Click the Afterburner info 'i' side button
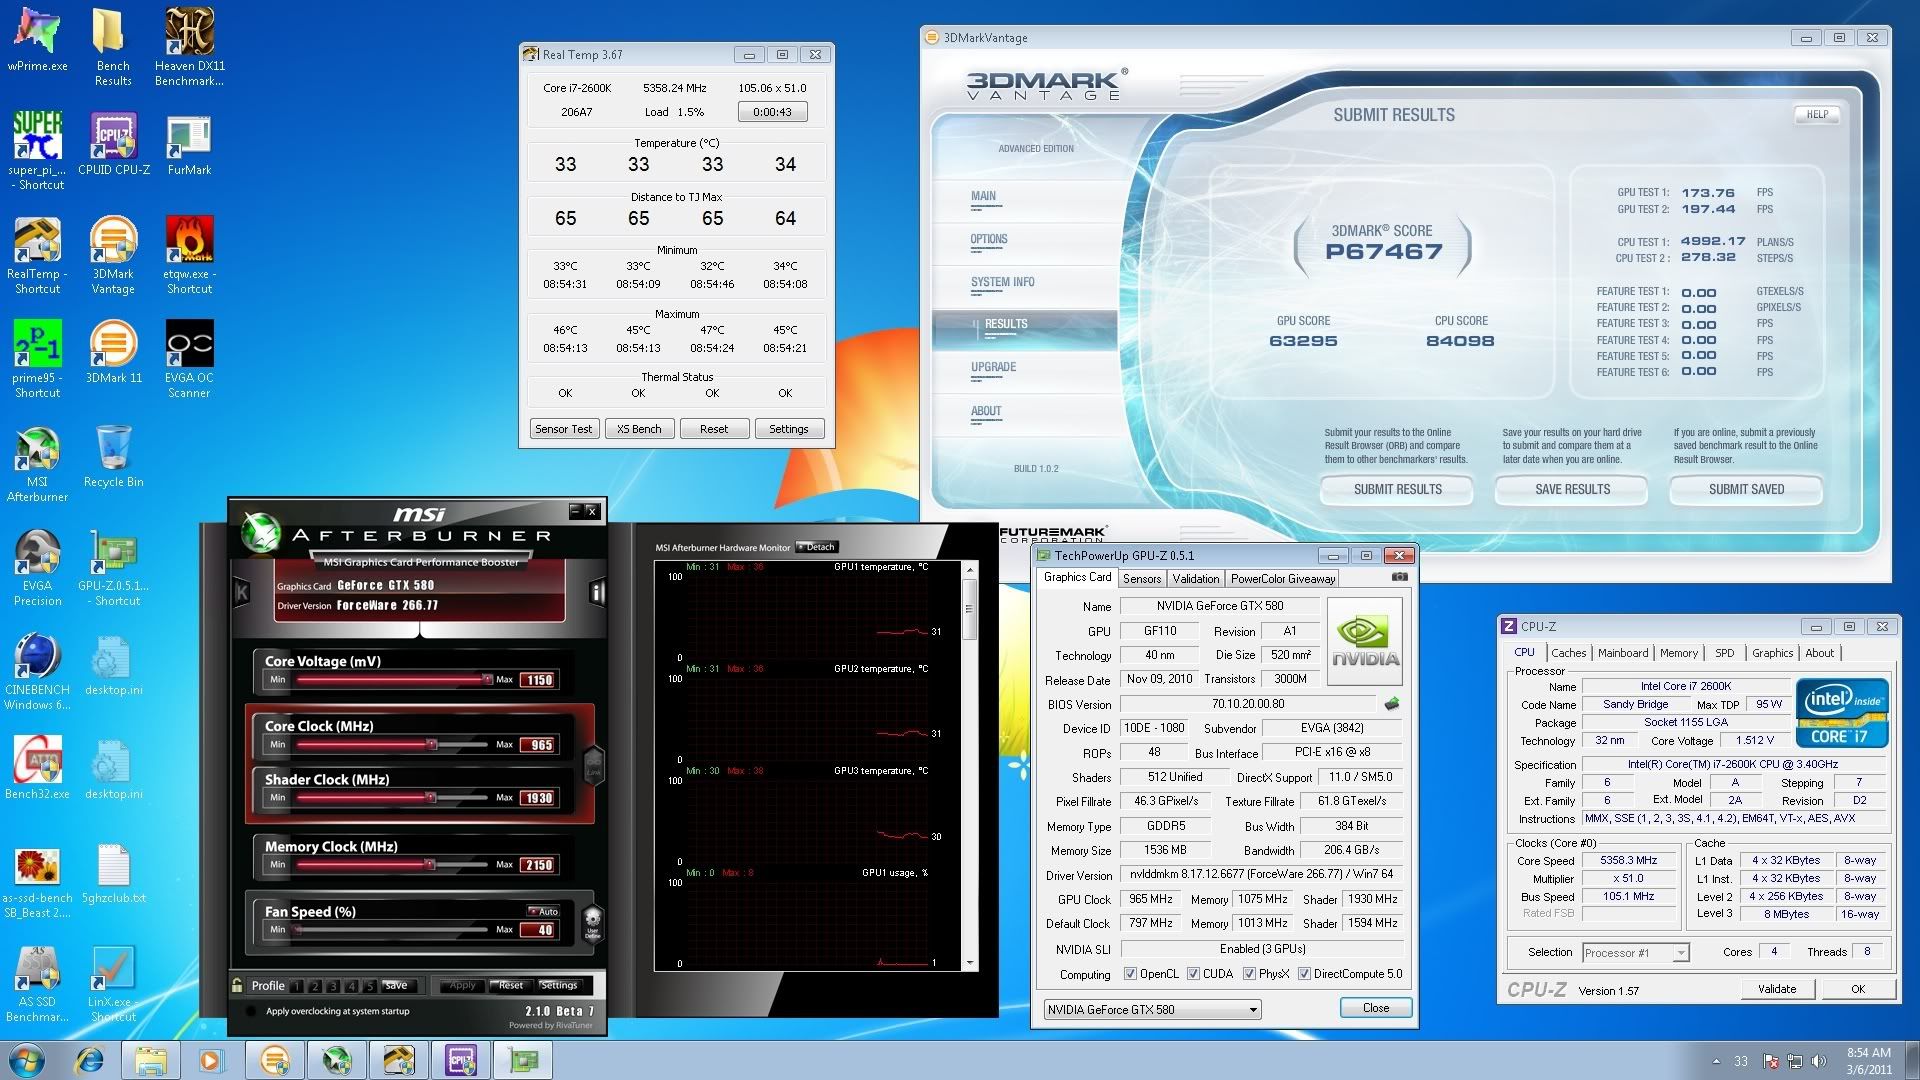Screen dimensions: 1920x1080 pyautogui.click(x=597, y=593)
